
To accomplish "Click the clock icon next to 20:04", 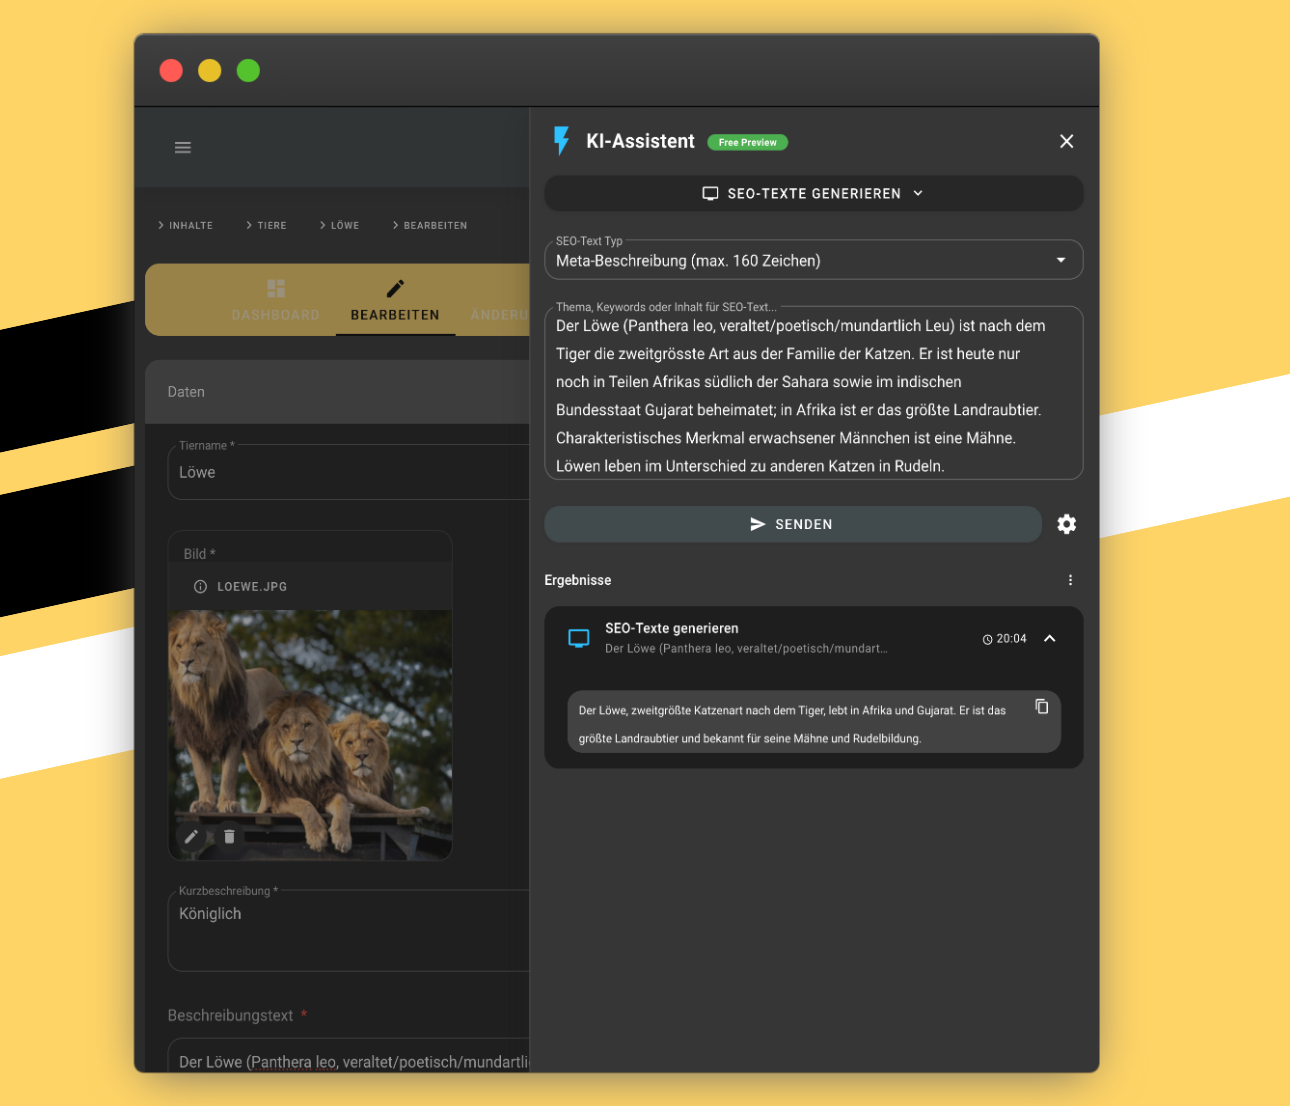I will pyautogui.click(x=986, y=638).
